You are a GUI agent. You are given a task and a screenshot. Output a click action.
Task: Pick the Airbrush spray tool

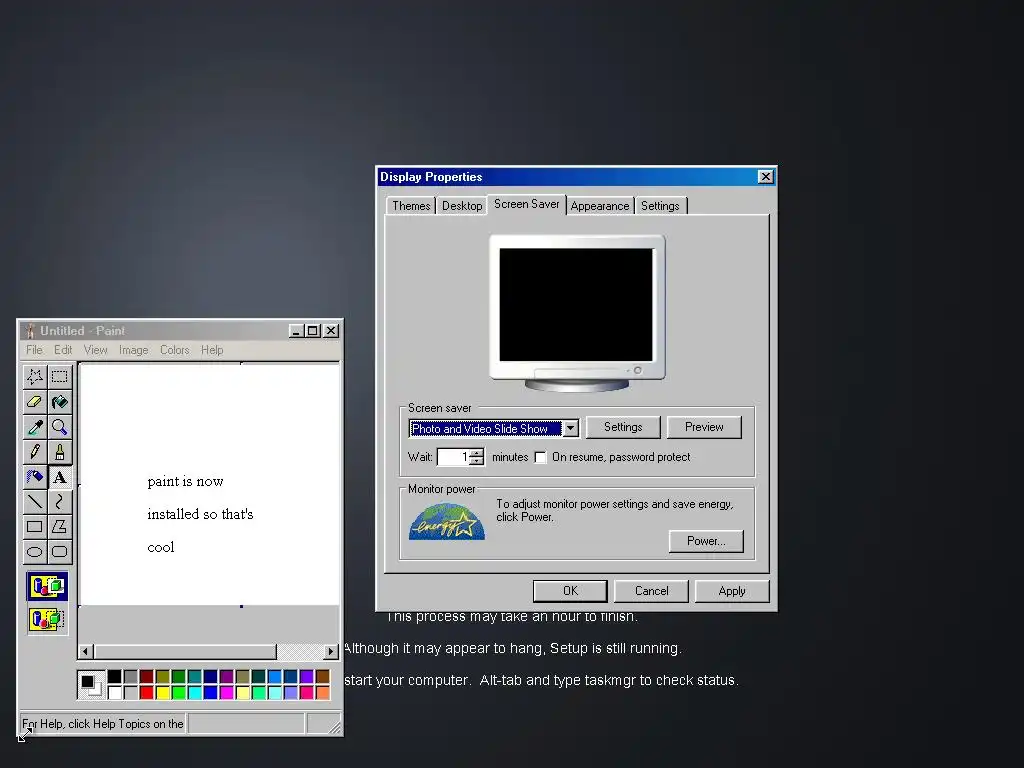(35, 477)
